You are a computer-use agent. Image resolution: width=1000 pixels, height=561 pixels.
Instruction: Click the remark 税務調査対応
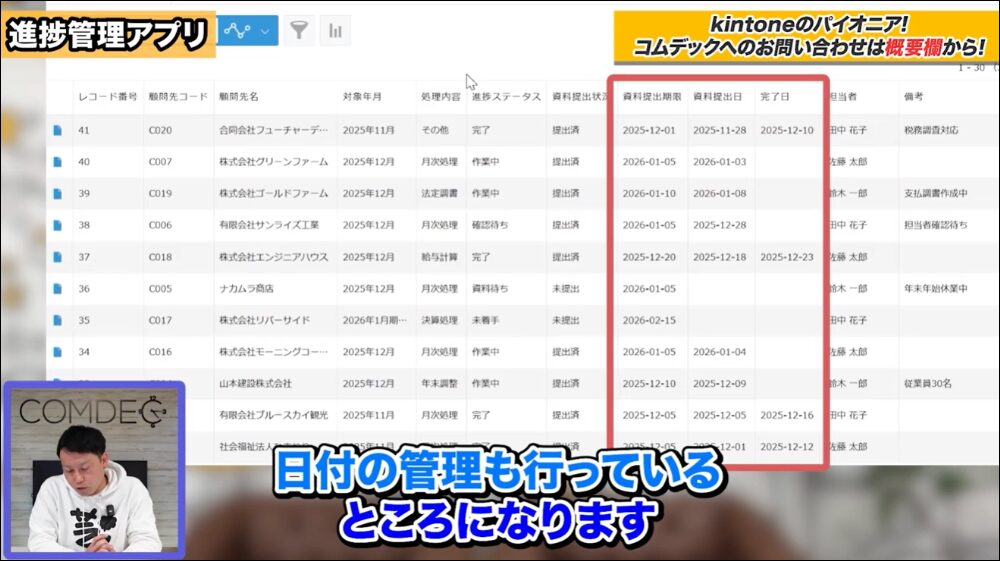pyautogui.click(x=931, y=130)
